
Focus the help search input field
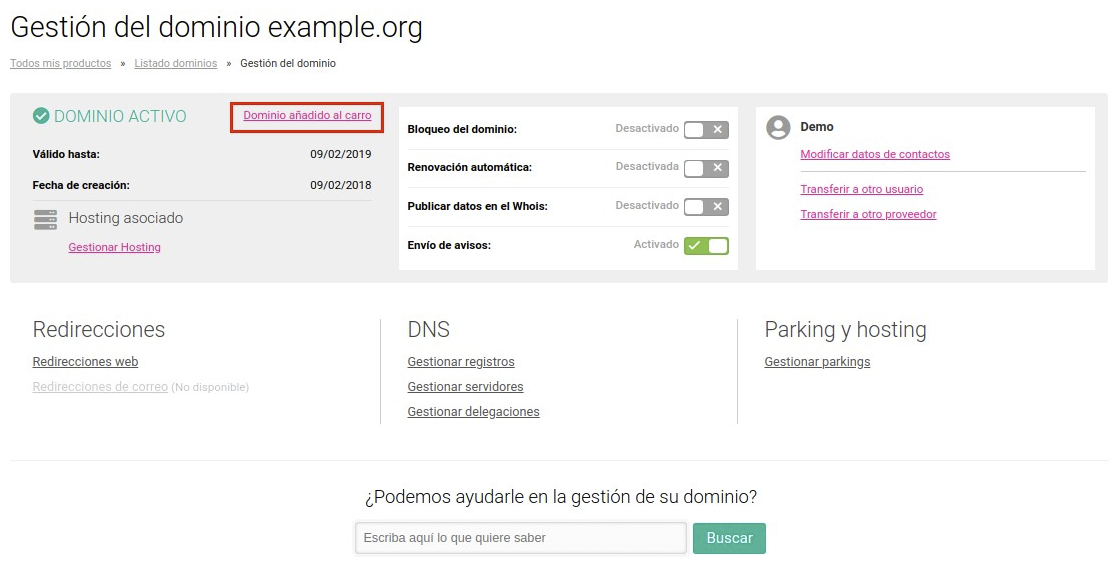coord(521,538)
